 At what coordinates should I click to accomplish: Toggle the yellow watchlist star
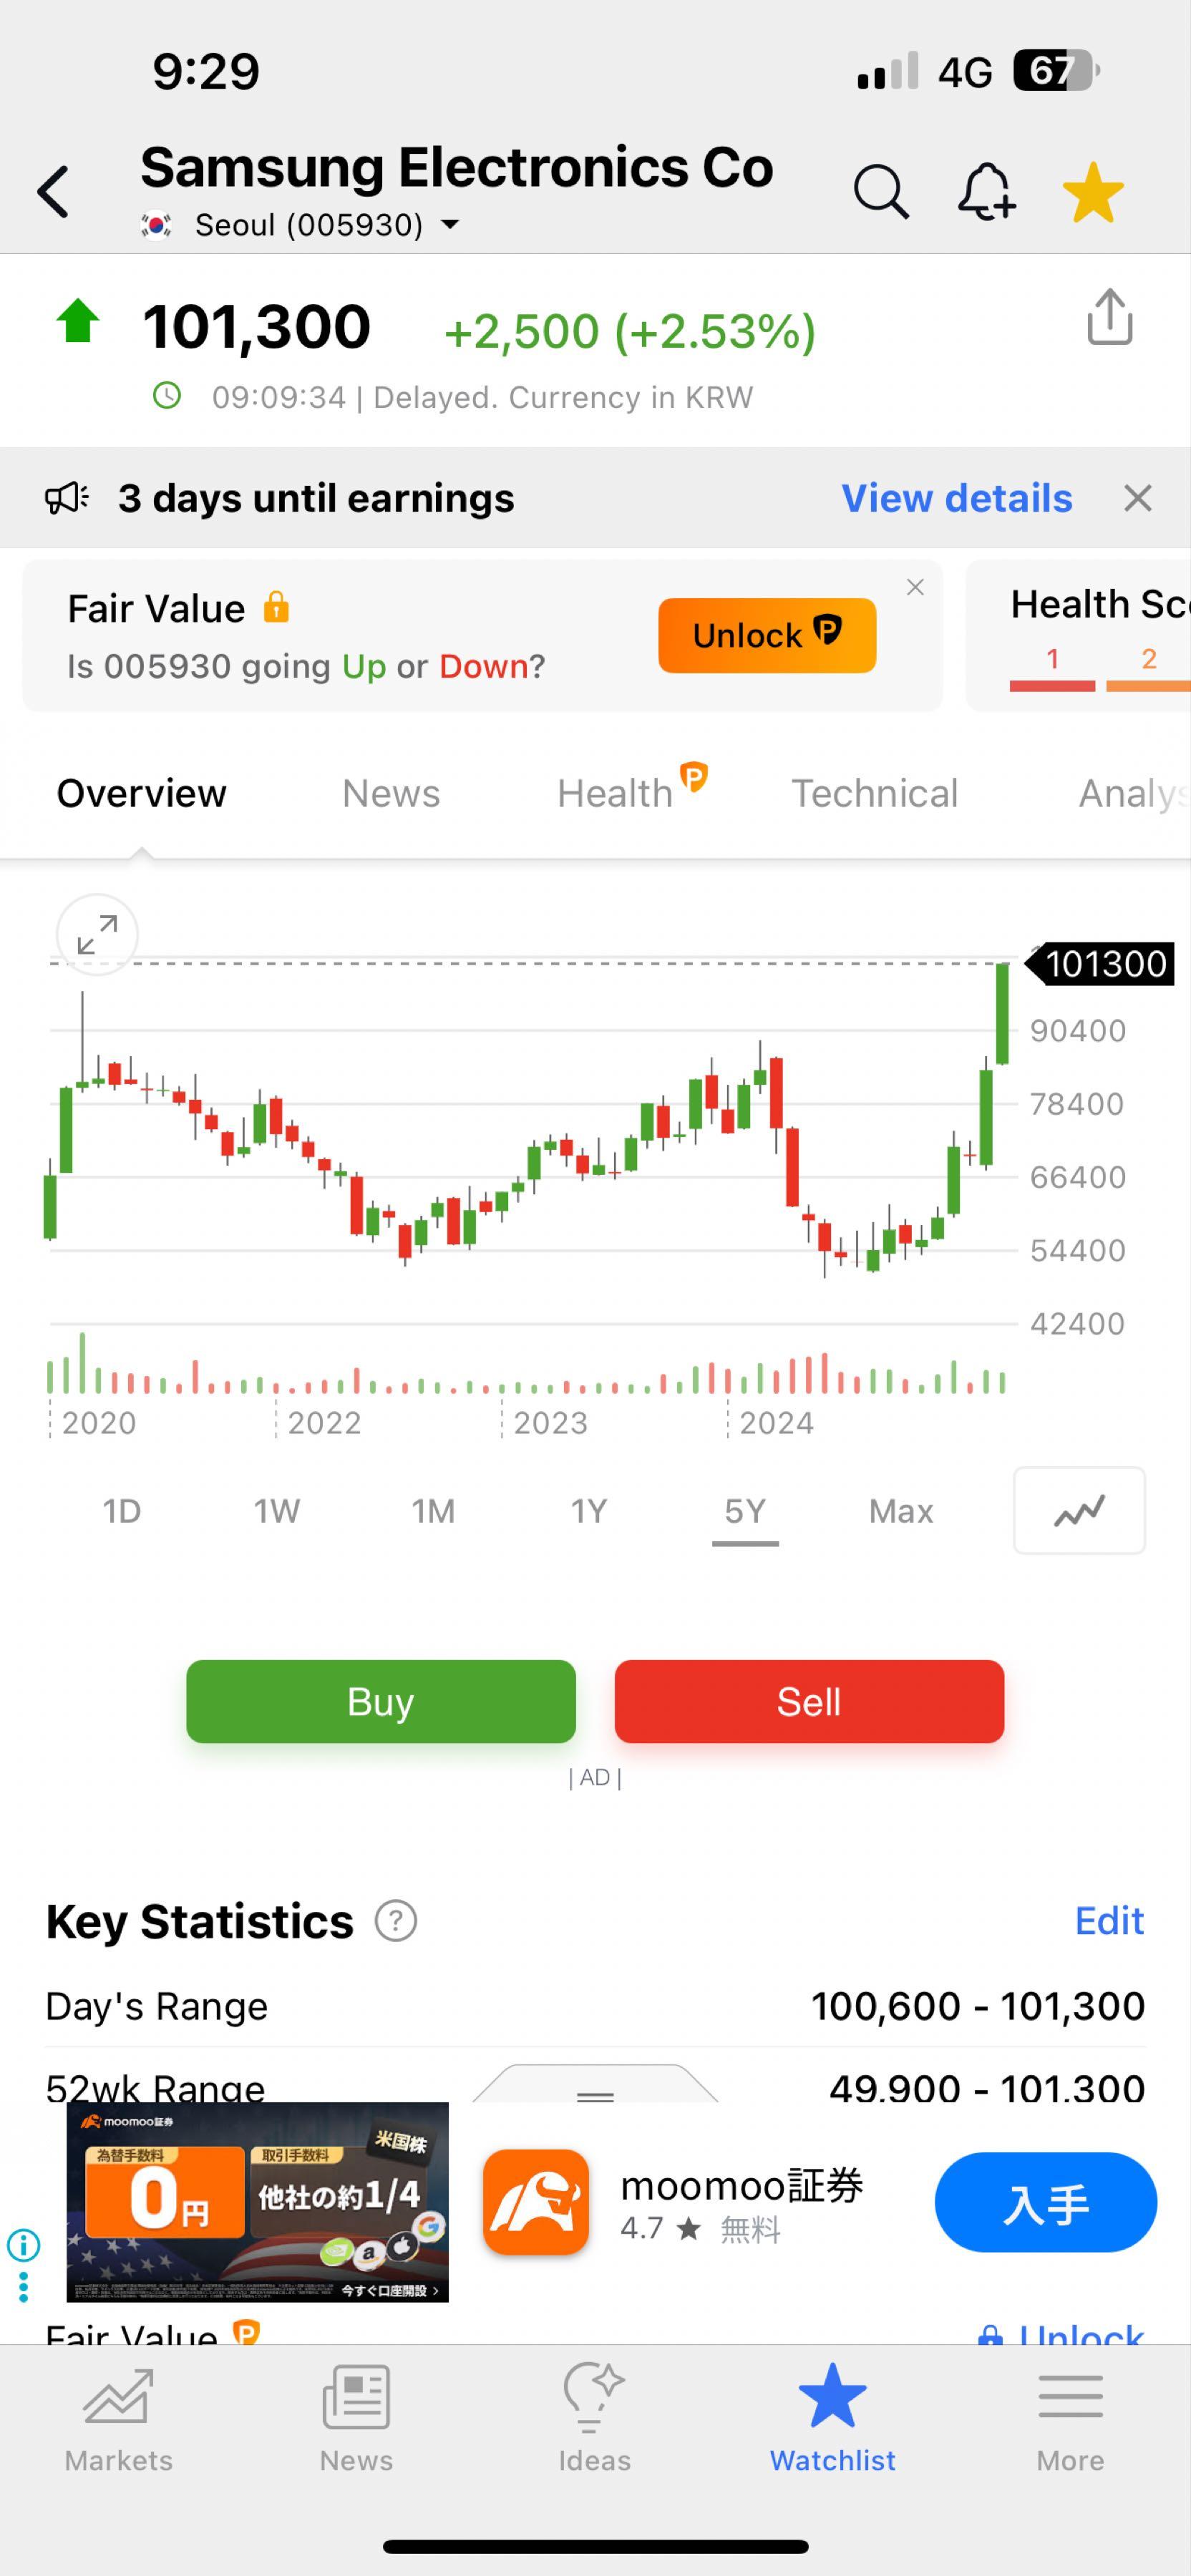(x=1092, y=192)
